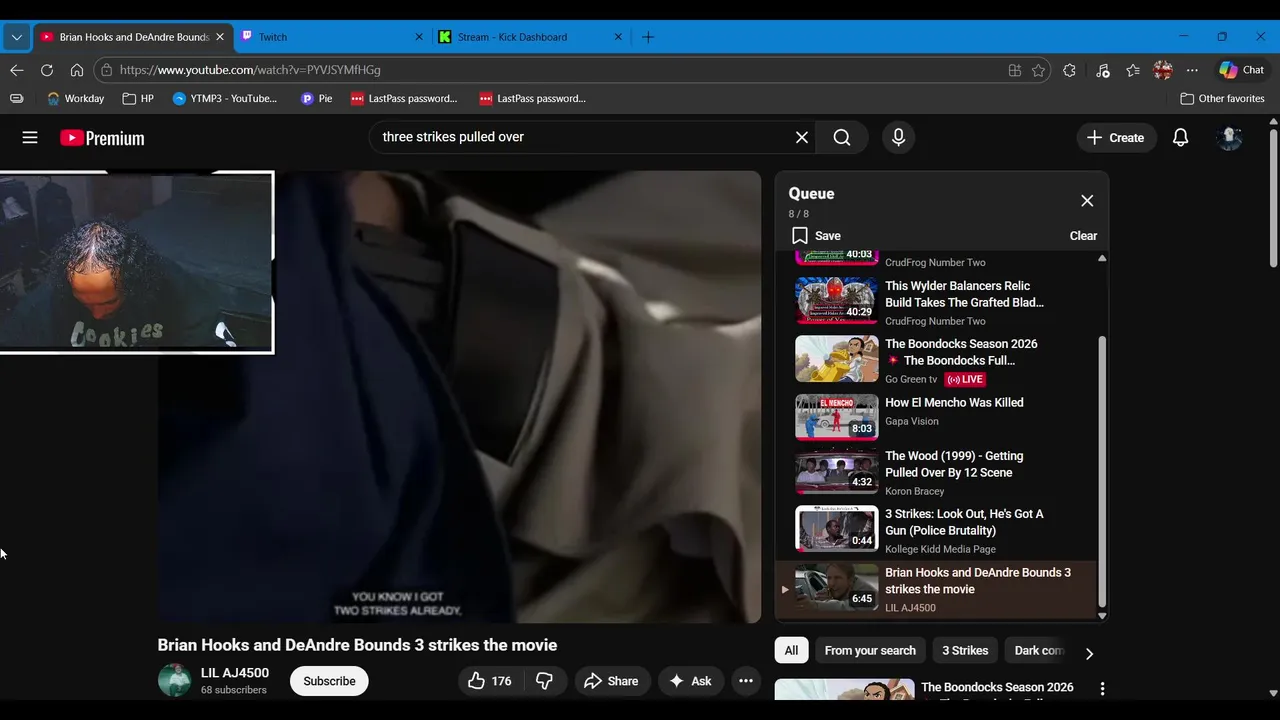This screenshot has height=720, width=1280.
Task: Open Copilot Chat in browser toolbar
Action: [1241, 70]
